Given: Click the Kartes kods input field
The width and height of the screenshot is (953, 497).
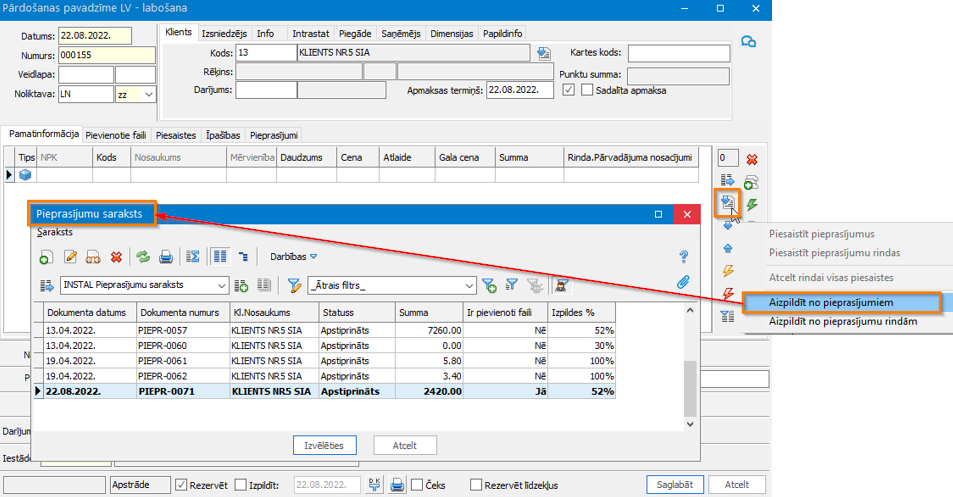Looking at the screenshot, I should pyautogui.click(x=678, y=53).
